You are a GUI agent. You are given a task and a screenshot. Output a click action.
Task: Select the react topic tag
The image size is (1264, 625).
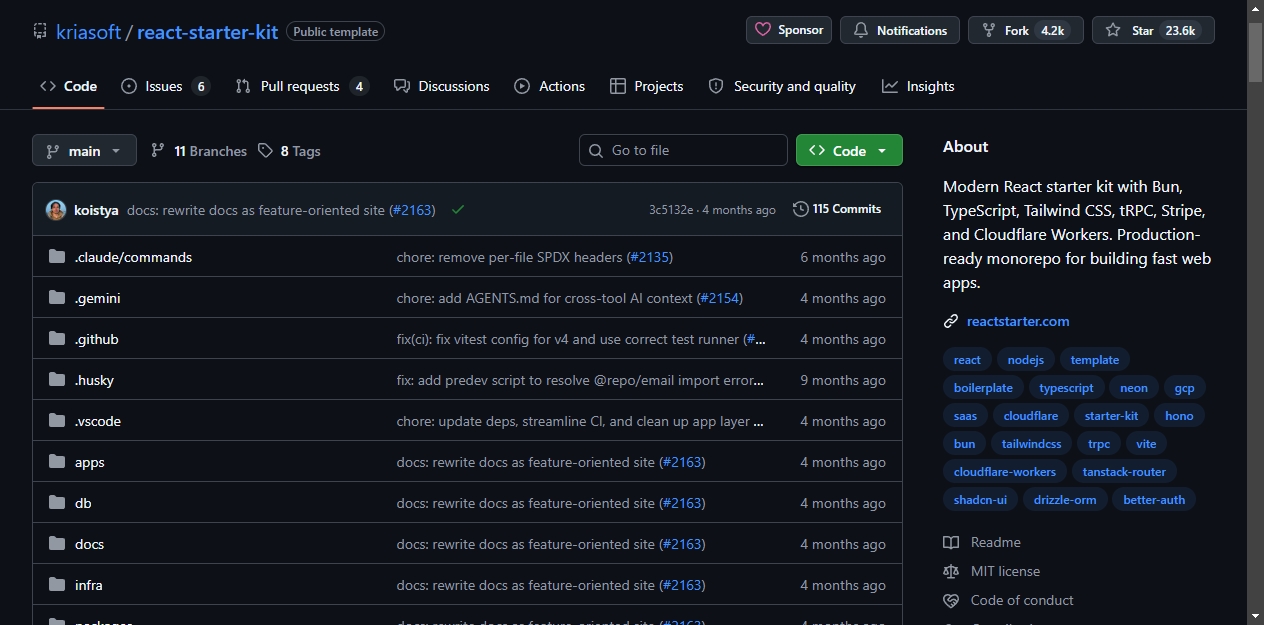967,360
